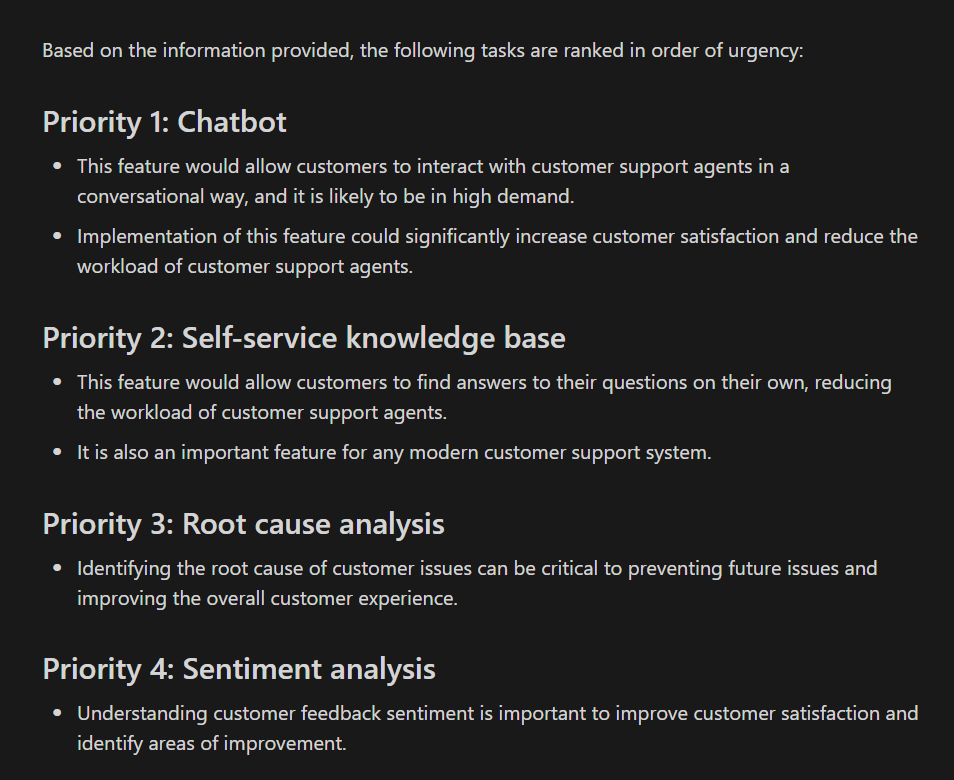Click the word 'urgency' in the intro line
Screen dimensions: 954x780
point(764,51)
